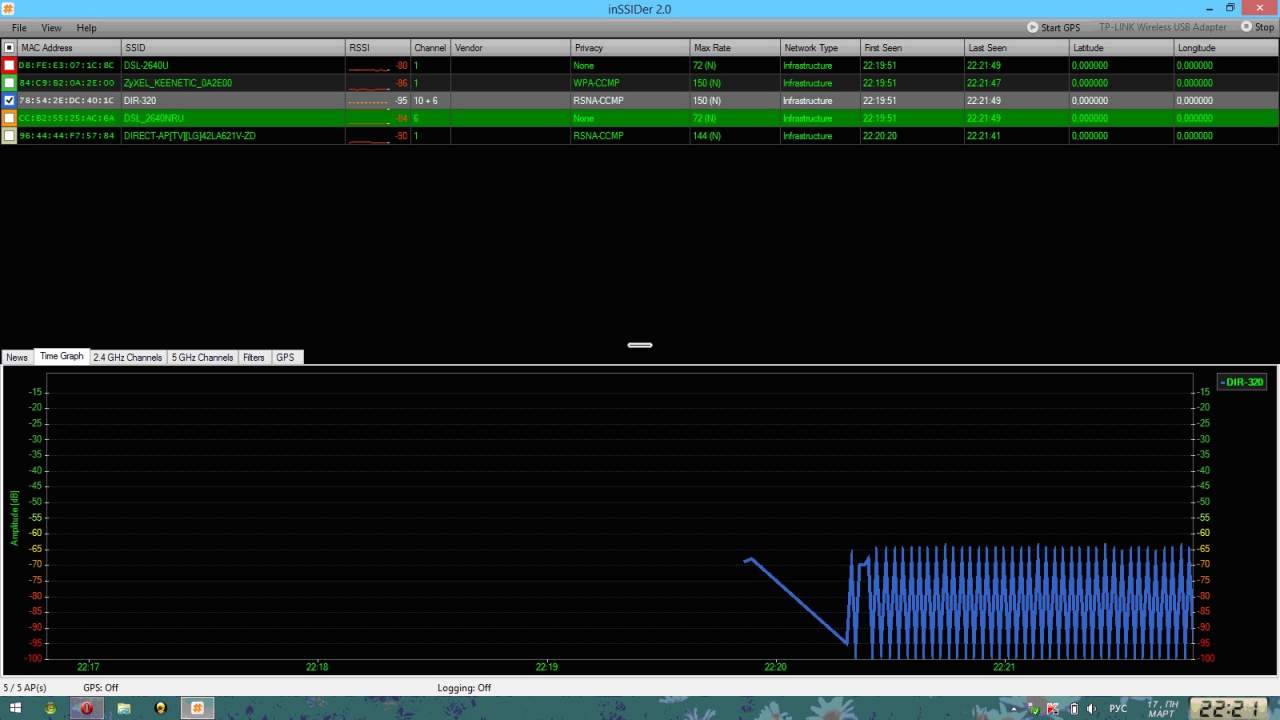Switch to the 2.4 GHz Channels tab
Image resolution: width=1280 pixels, height=720 pixels.
click(127, 357)
